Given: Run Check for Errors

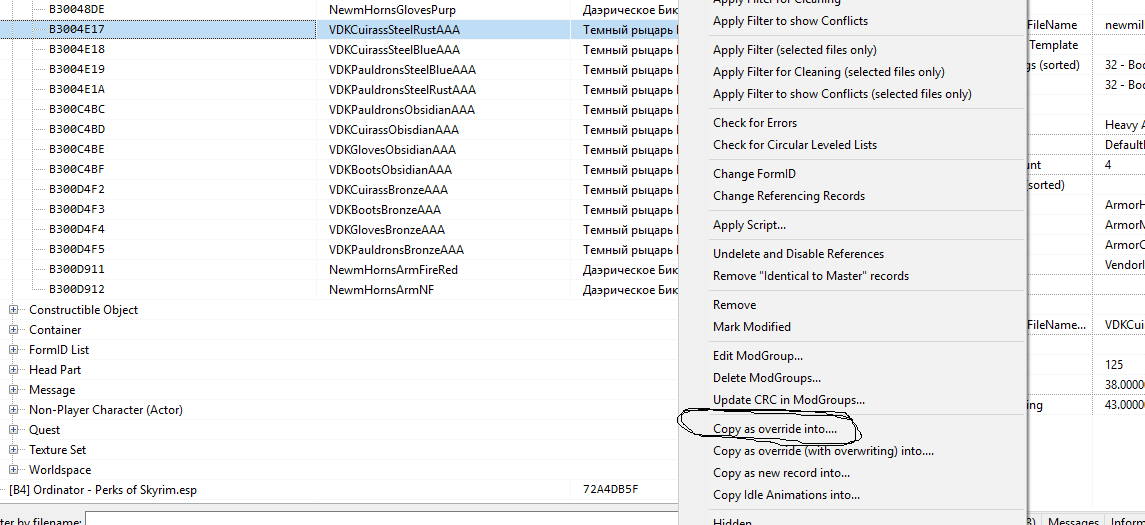Looking at the screenshot, I should (x=755, y=123).
